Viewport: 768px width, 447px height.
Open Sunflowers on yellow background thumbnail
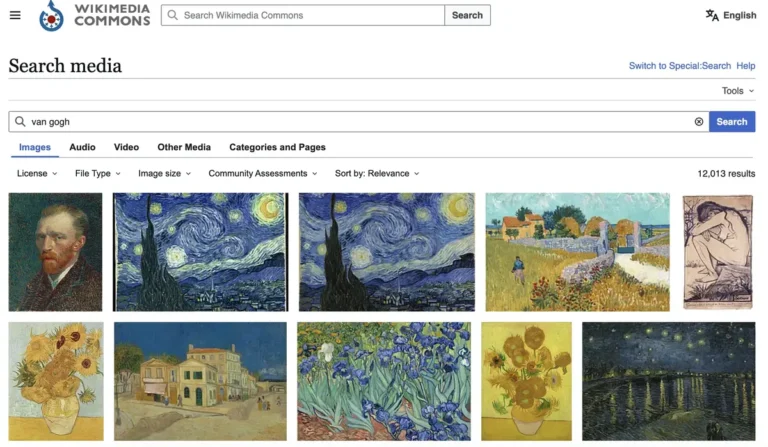527,381
